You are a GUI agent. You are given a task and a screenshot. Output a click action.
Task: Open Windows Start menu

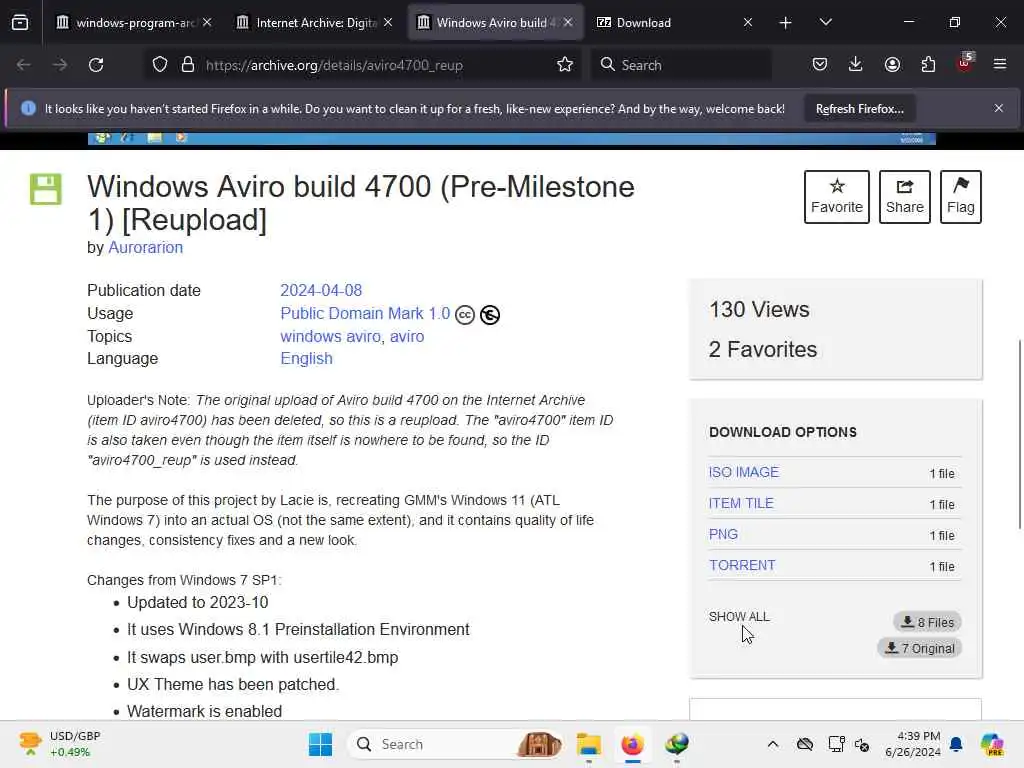[320, 744]
